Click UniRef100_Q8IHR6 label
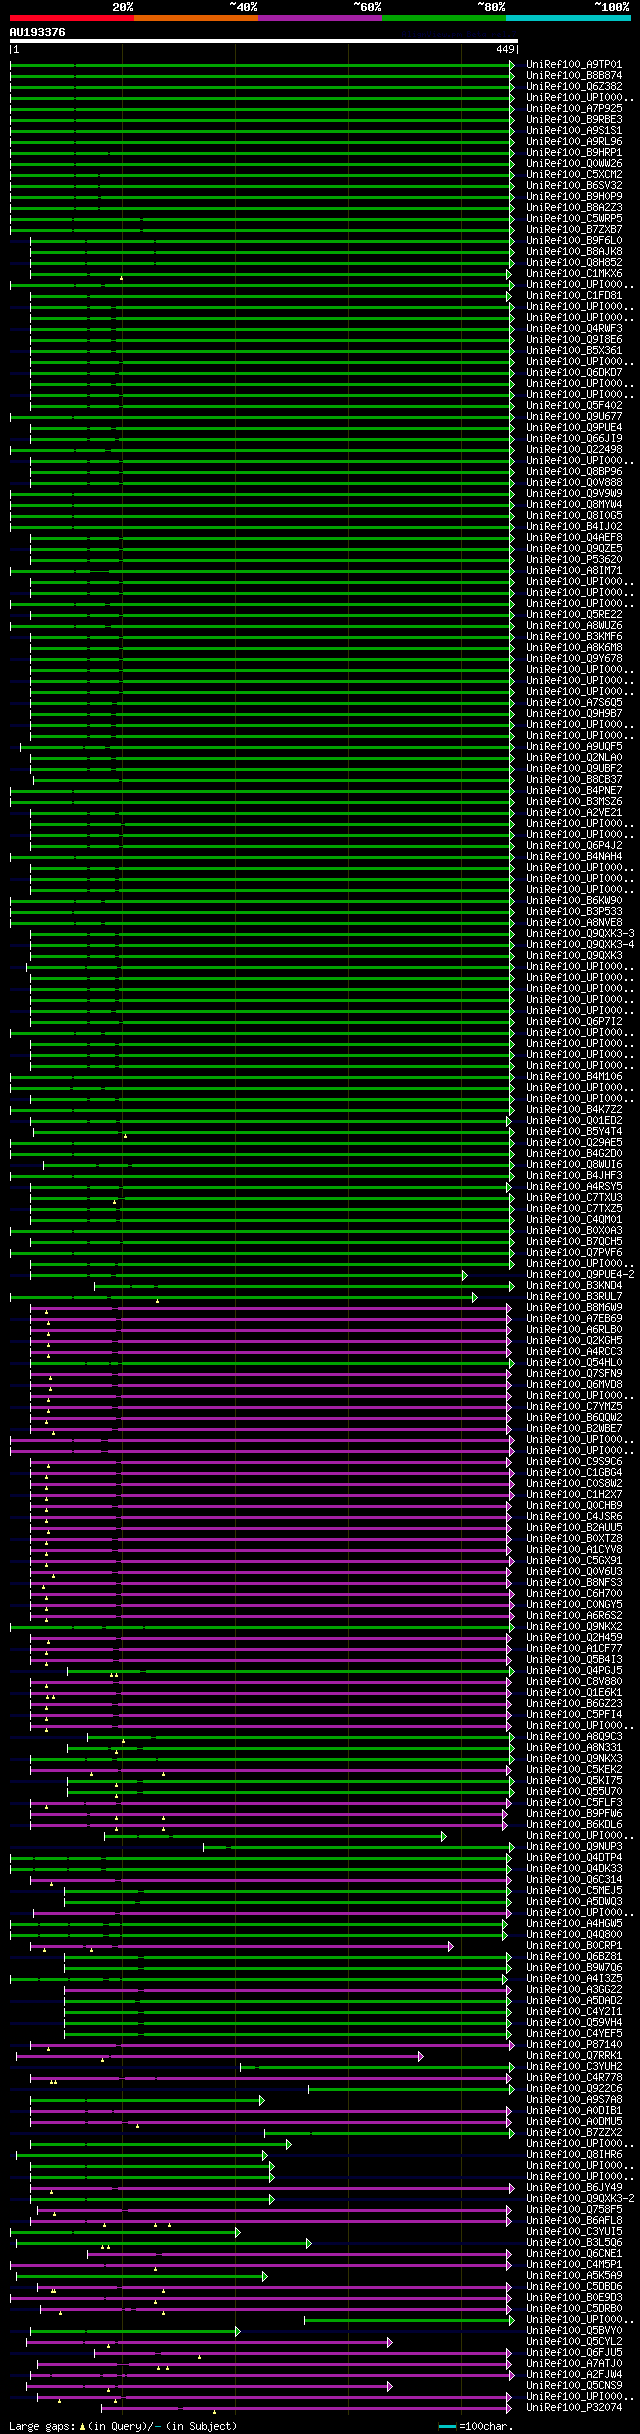Screen dimensions: 640x2434 [574, 2155]
